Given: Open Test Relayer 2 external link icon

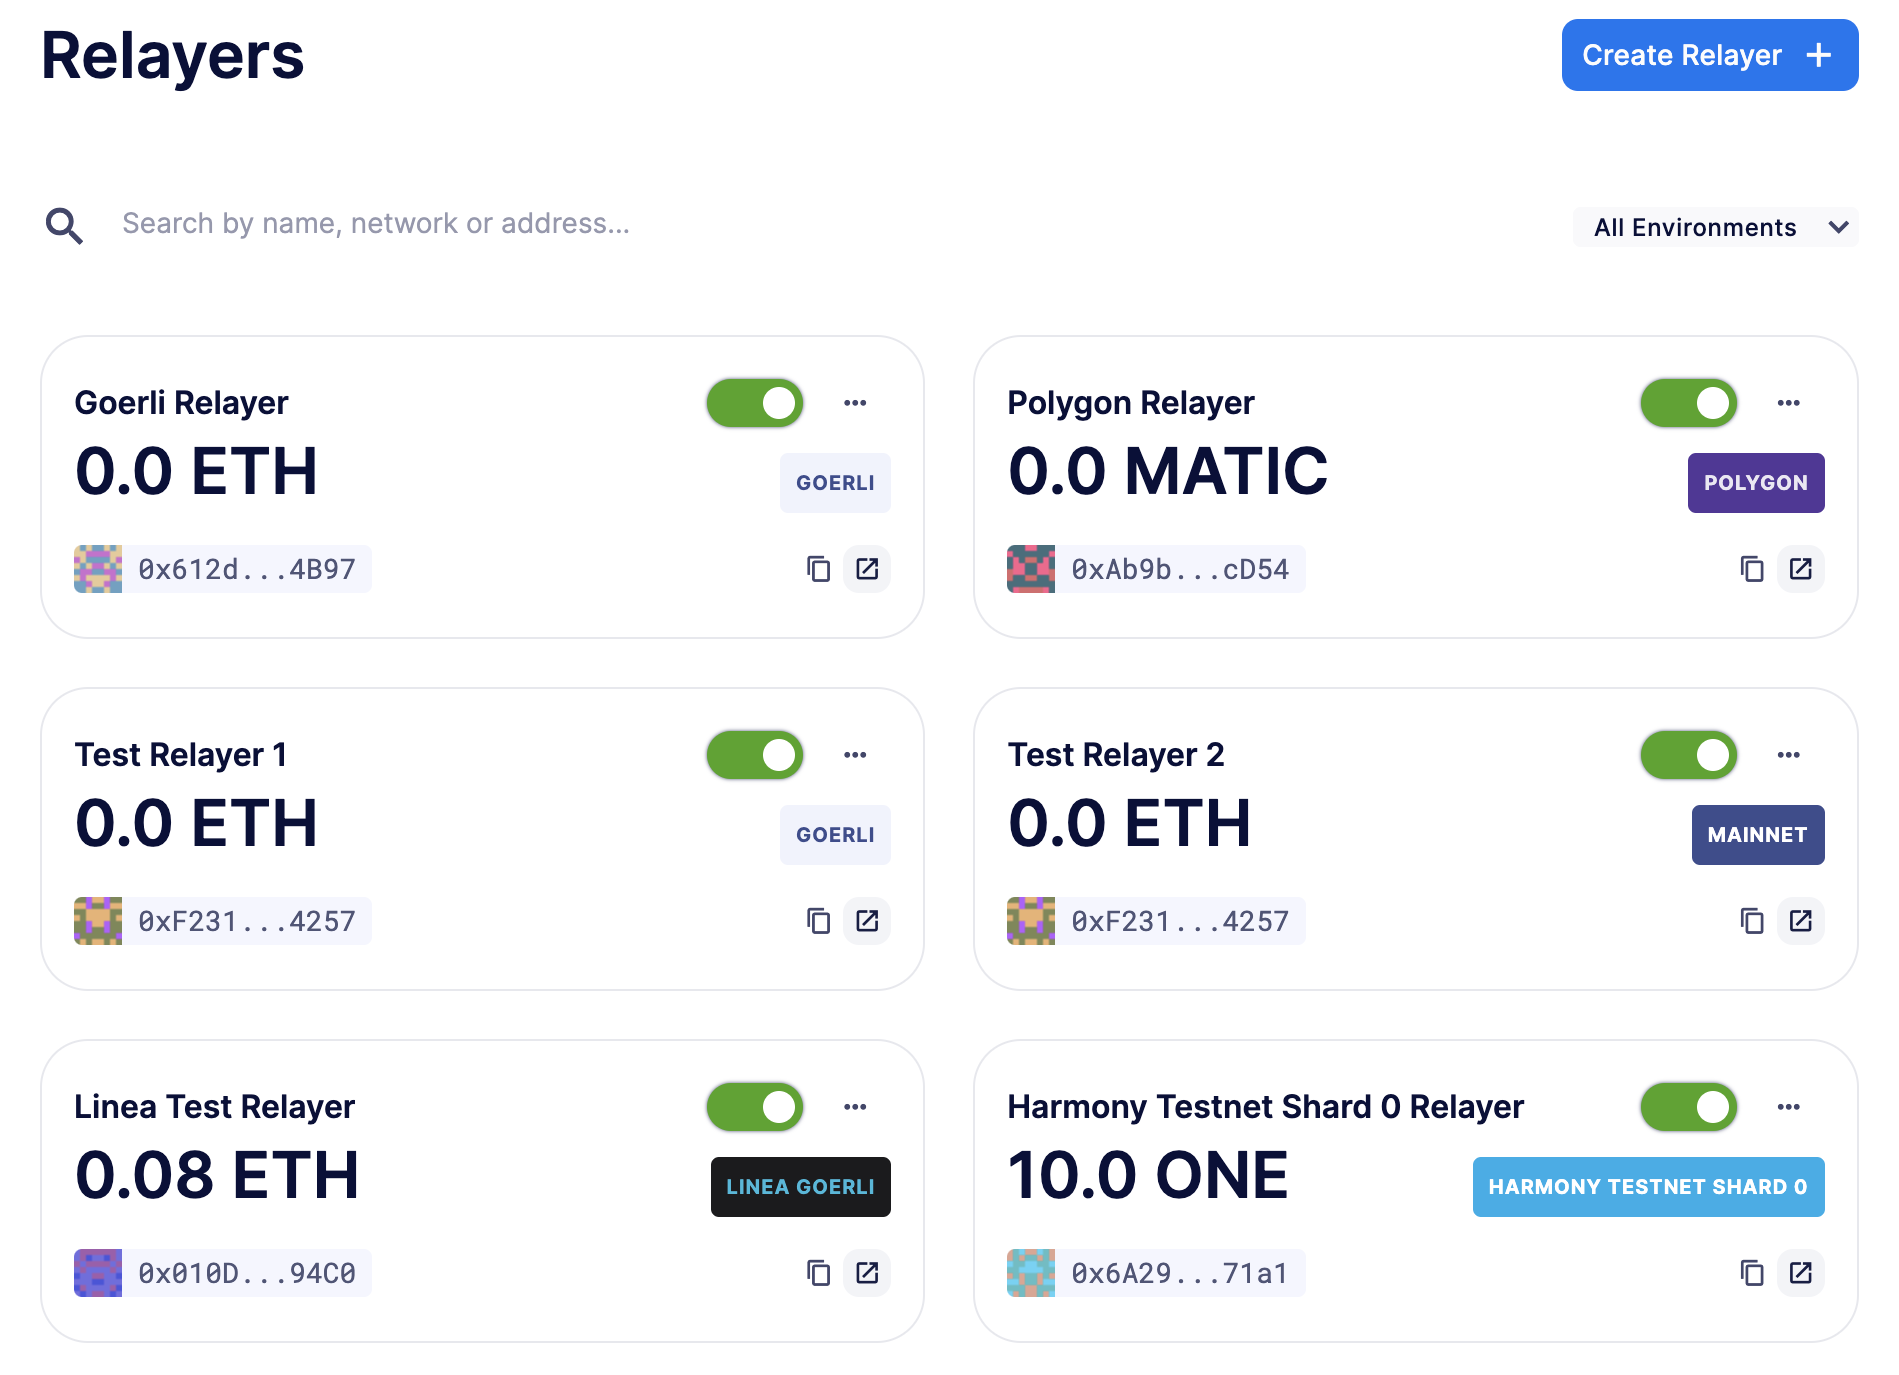Looking at the screenshot, I should [1800, 921].
